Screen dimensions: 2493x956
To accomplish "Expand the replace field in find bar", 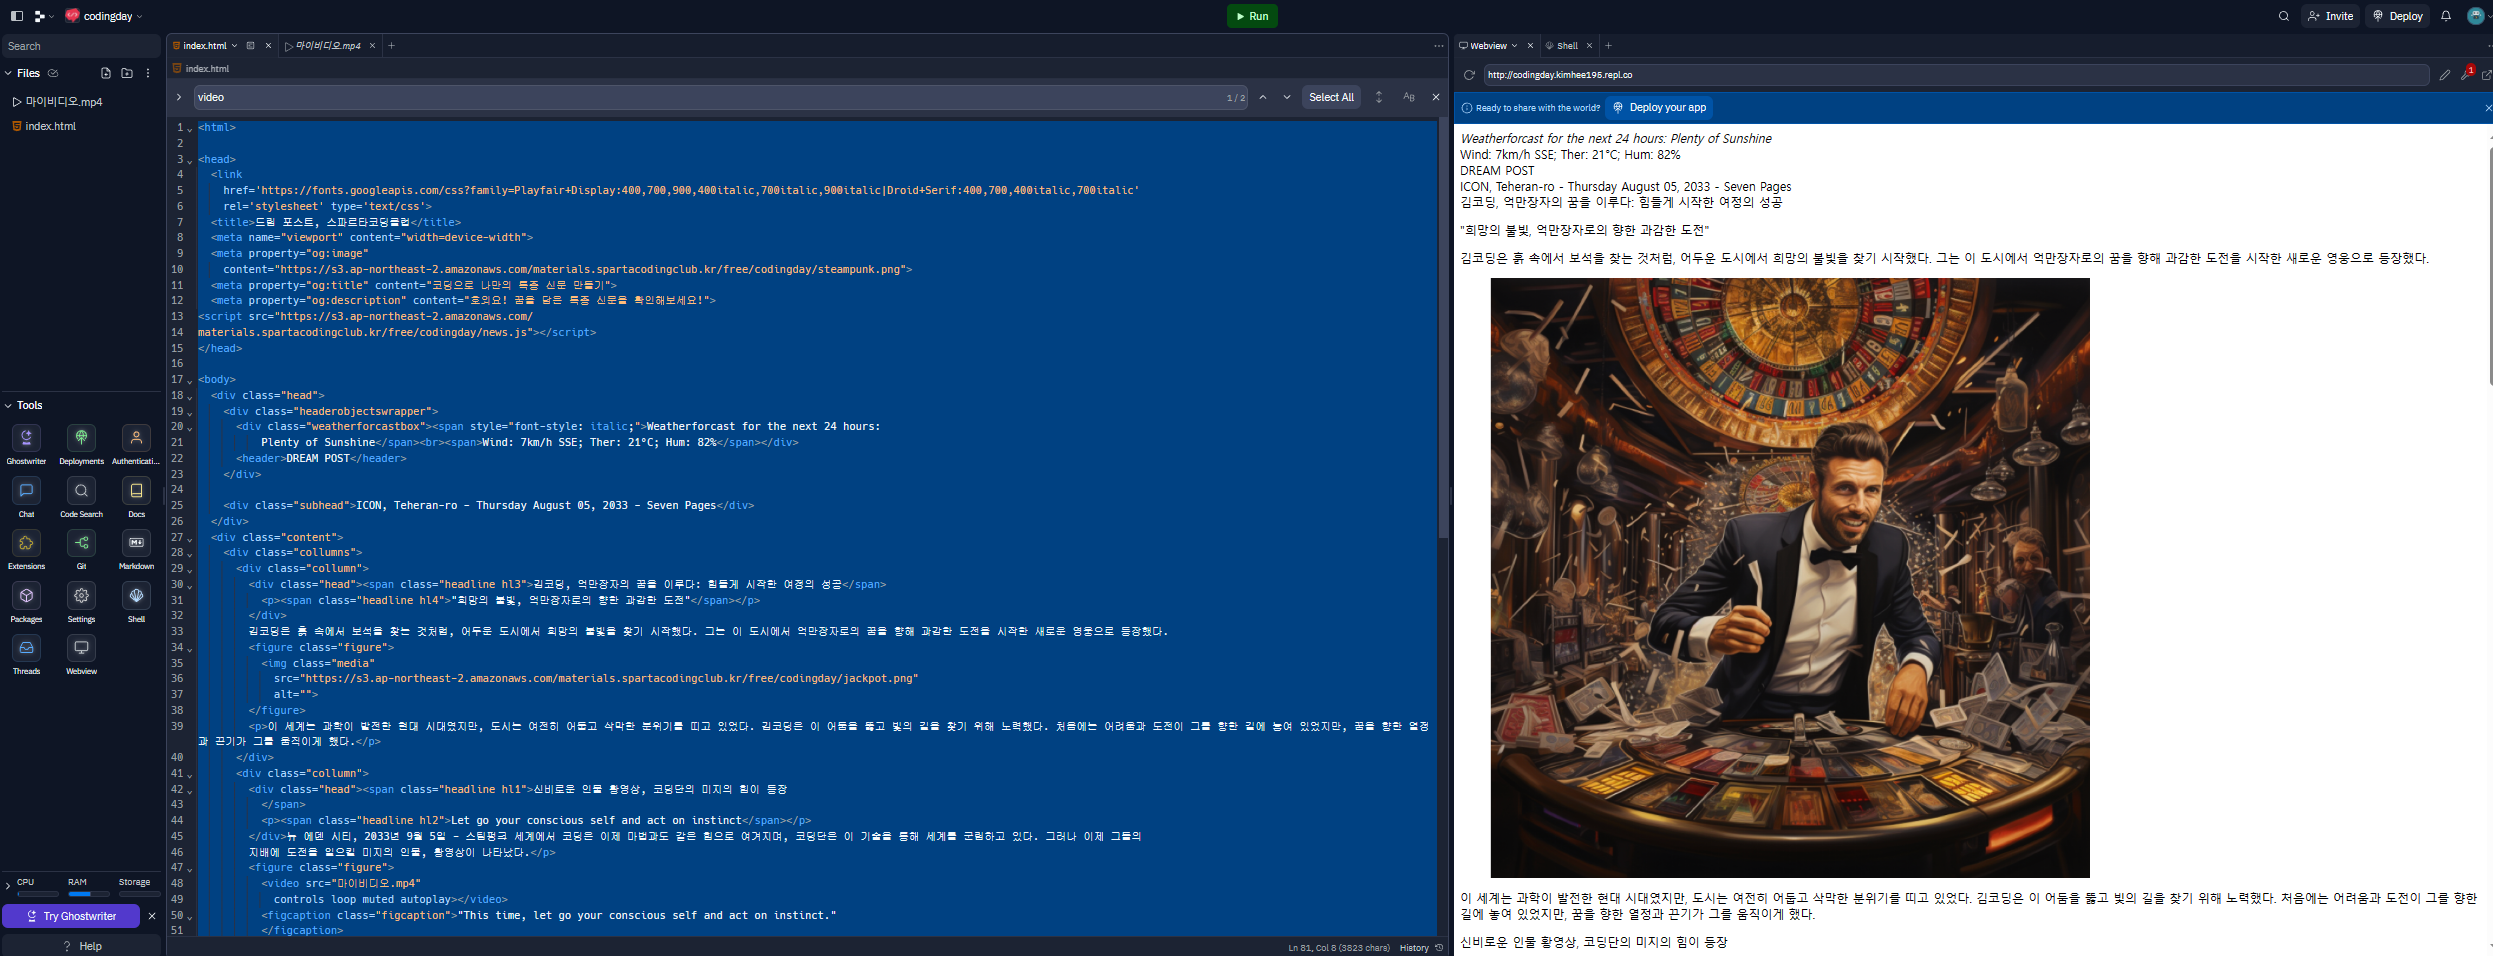I will tap(179, 97).
